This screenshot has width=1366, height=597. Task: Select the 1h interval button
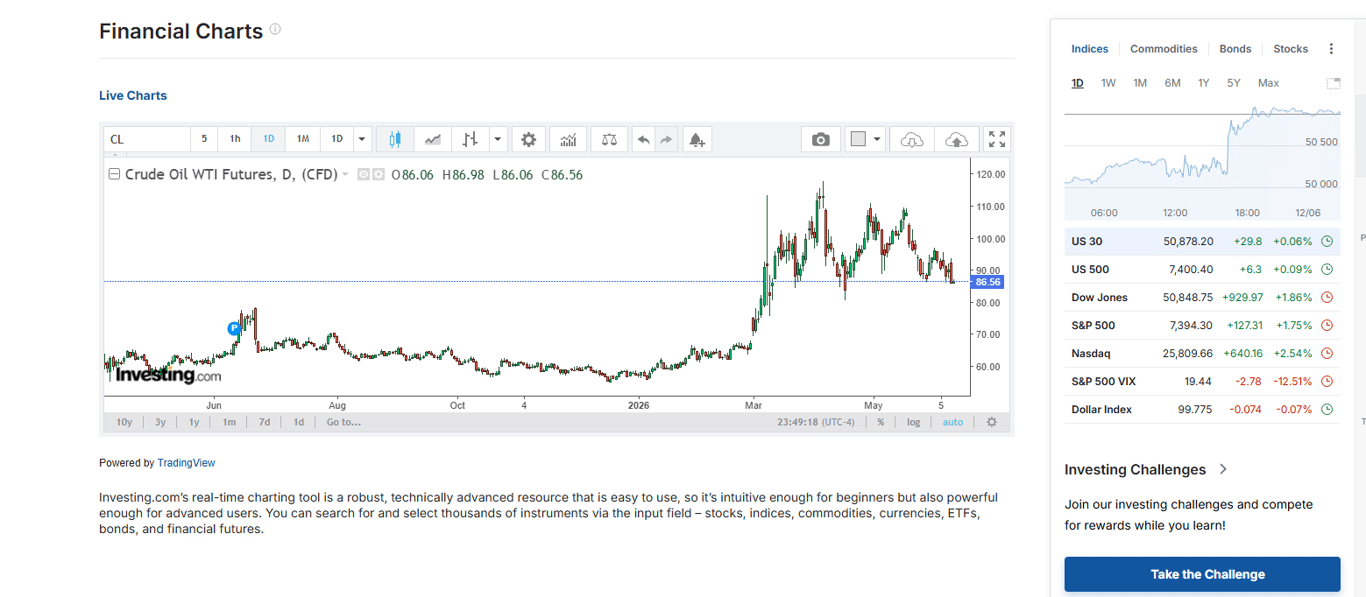coord(235,139)
